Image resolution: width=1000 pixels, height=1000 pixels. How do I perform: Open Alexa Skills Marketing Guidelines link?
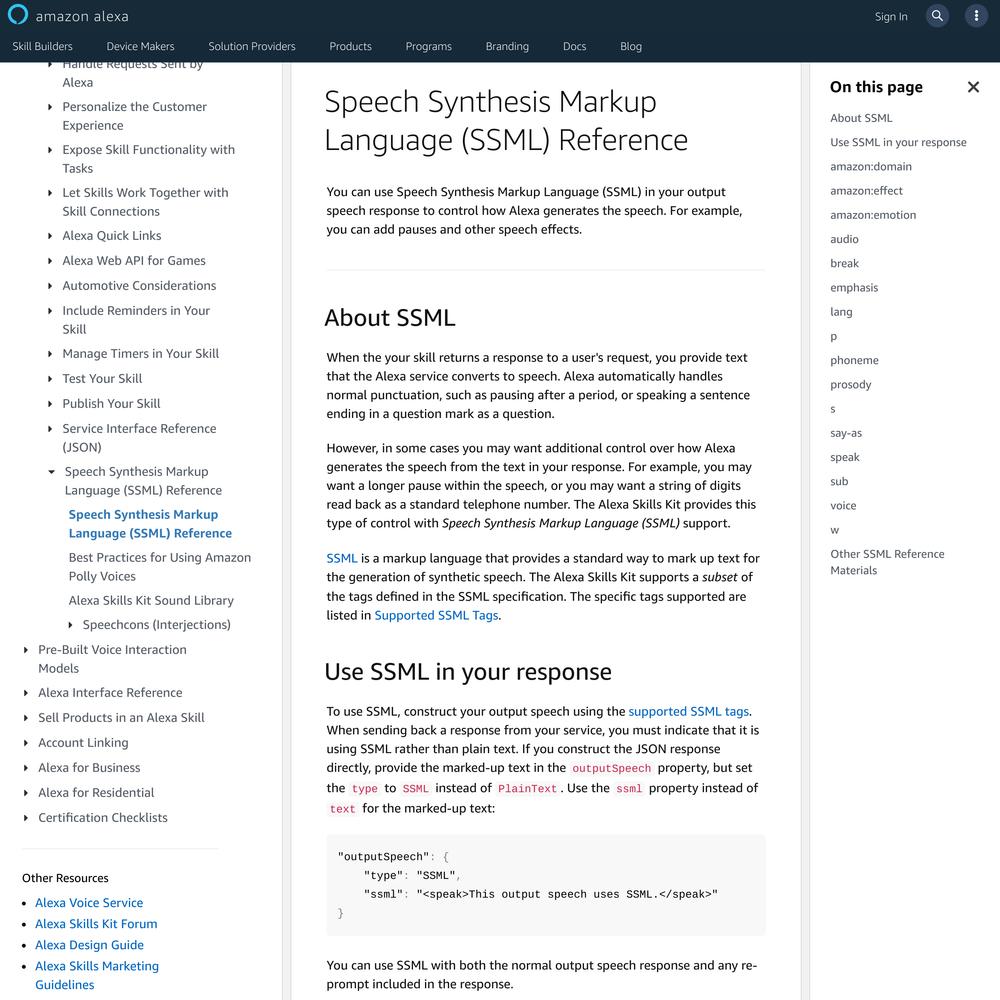point(97,975)
